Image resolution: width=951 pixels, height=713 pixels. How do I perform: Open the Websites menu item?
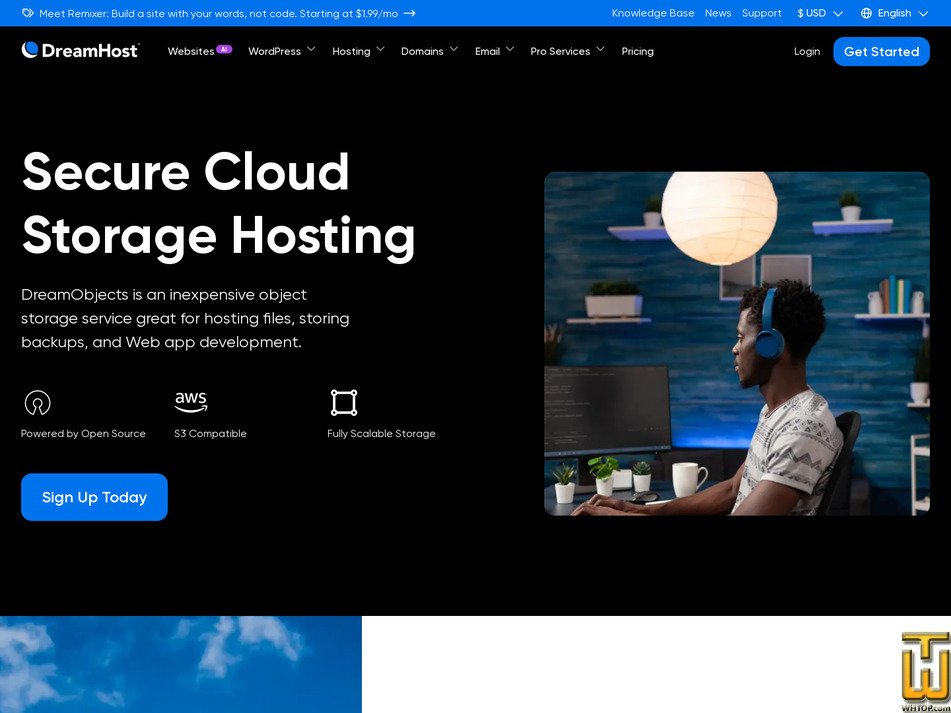click(190, 52)
